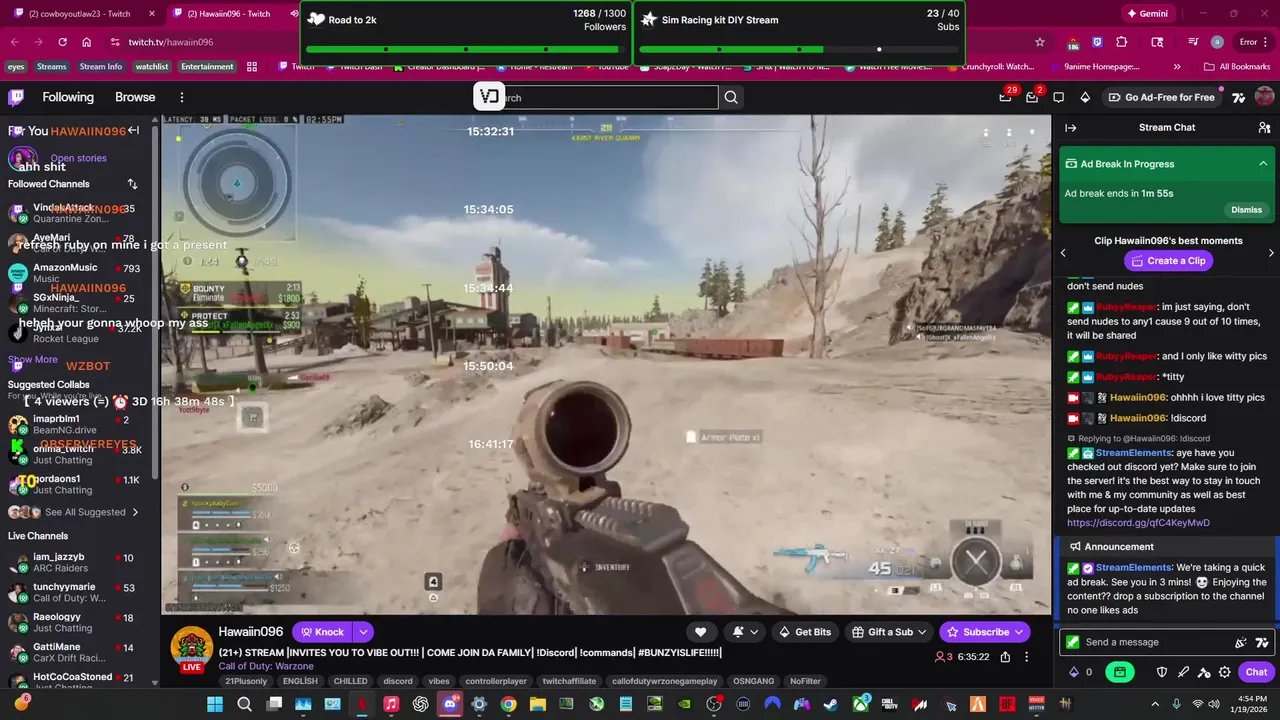Reload the page in Chrome
Screen dimensions: 1280x720
point(62,42)
